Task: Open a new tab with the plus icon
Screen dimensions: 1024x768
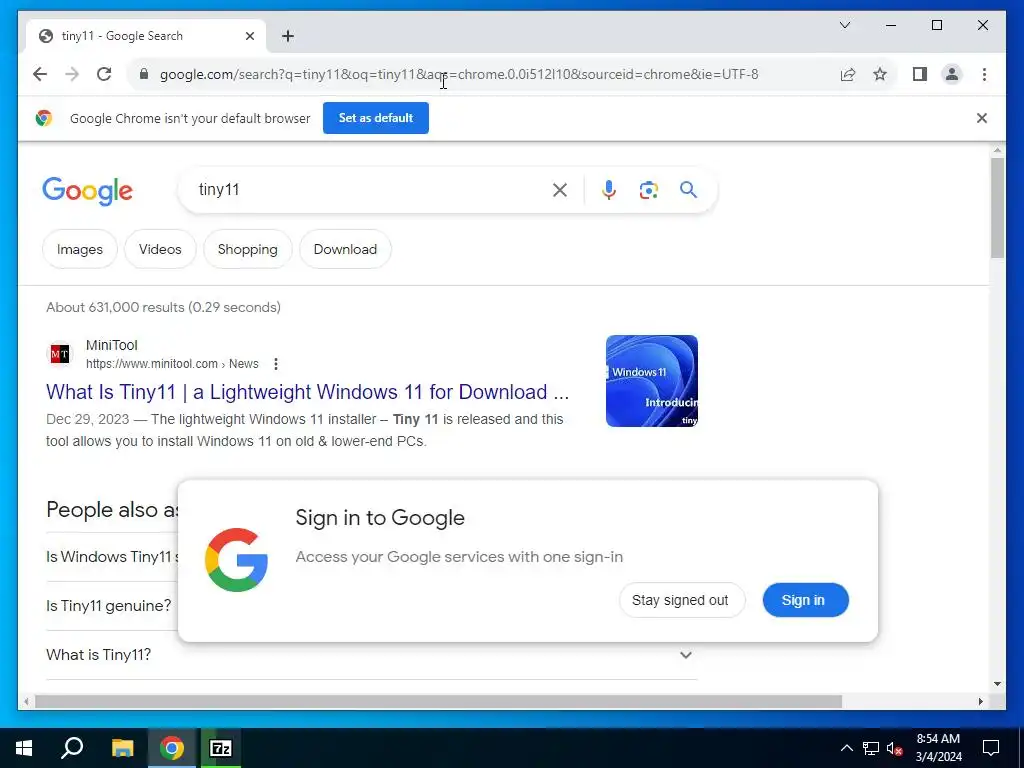Action: (x=288, y=36)
